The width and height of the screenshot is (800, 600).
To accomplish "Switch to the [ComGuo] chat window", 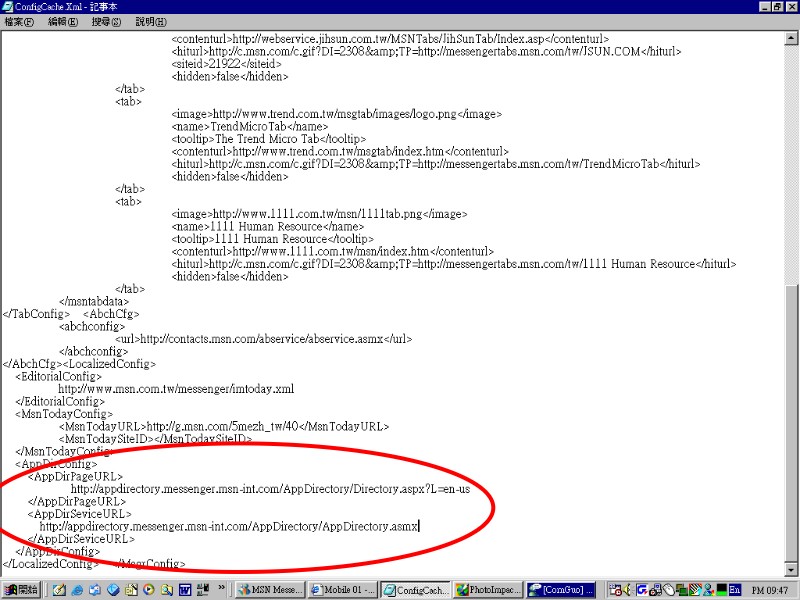I will [562, 590].
